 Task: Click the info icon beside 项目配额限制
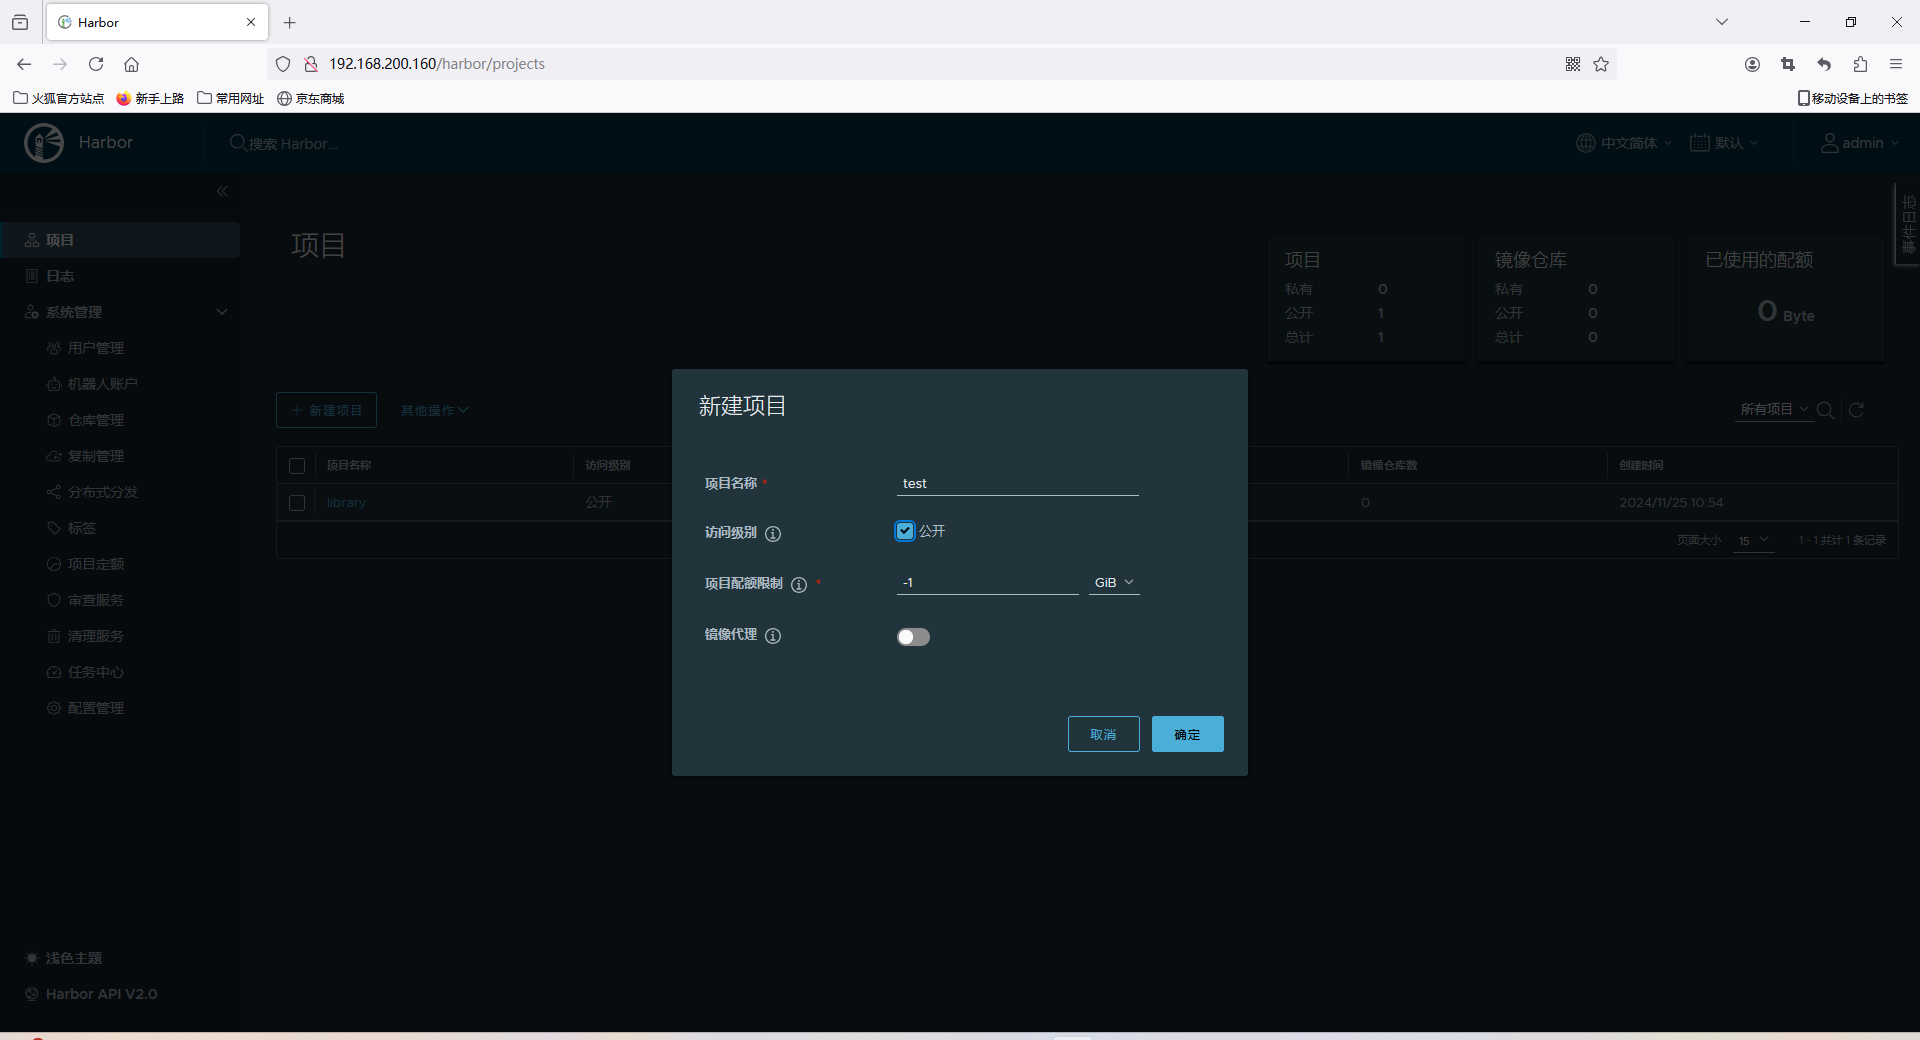click(799, 585)
